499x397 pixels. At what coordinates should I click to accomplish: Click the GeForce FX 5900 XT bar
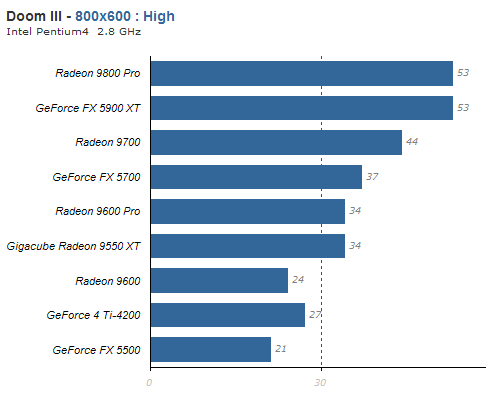(302, 108)
